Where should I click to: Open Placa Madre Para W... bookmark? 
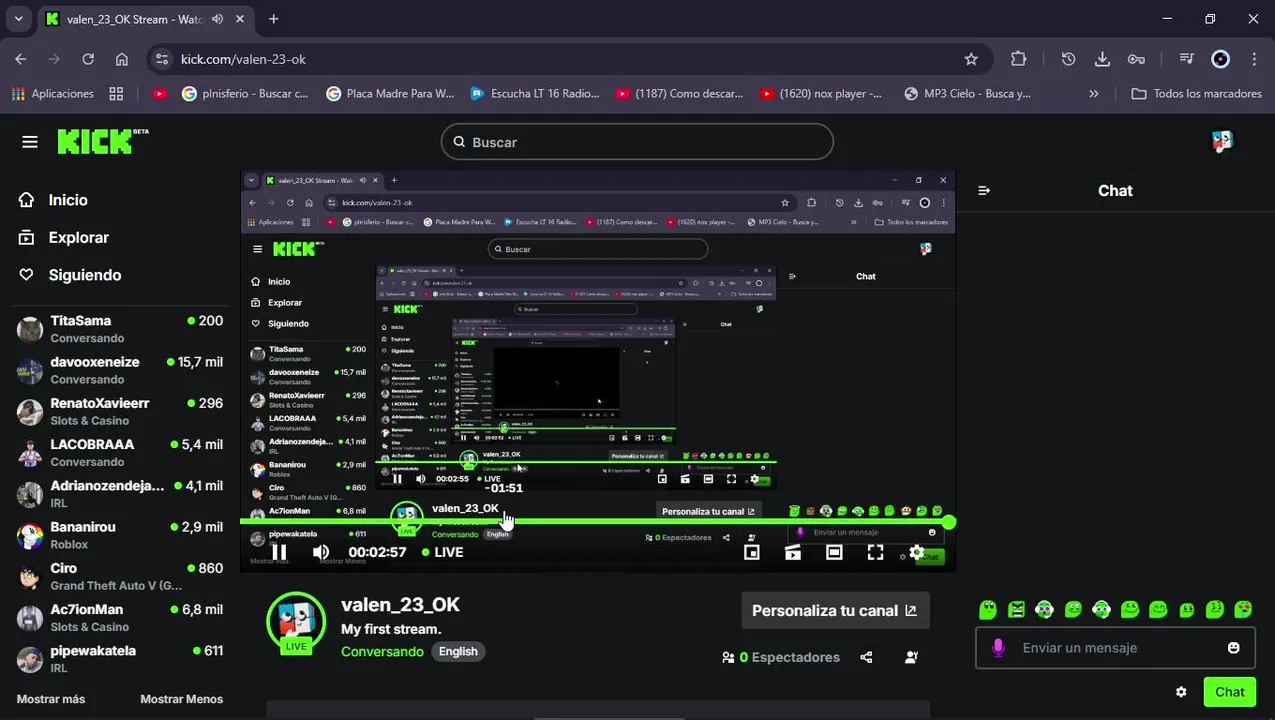[x=390, y=93]
